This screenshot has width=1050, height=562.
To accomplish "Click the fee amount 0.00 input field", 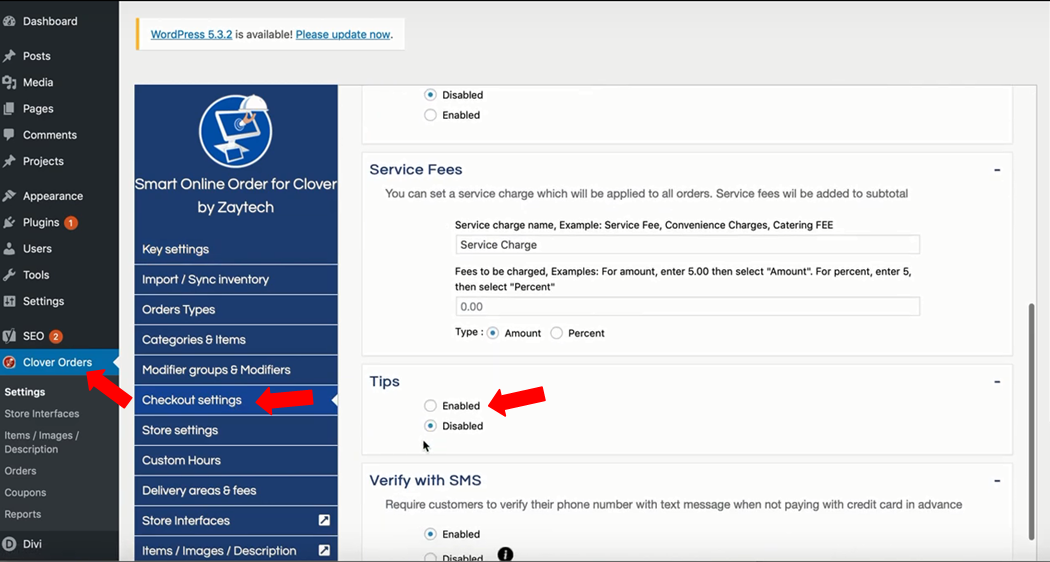I will 688,306.
